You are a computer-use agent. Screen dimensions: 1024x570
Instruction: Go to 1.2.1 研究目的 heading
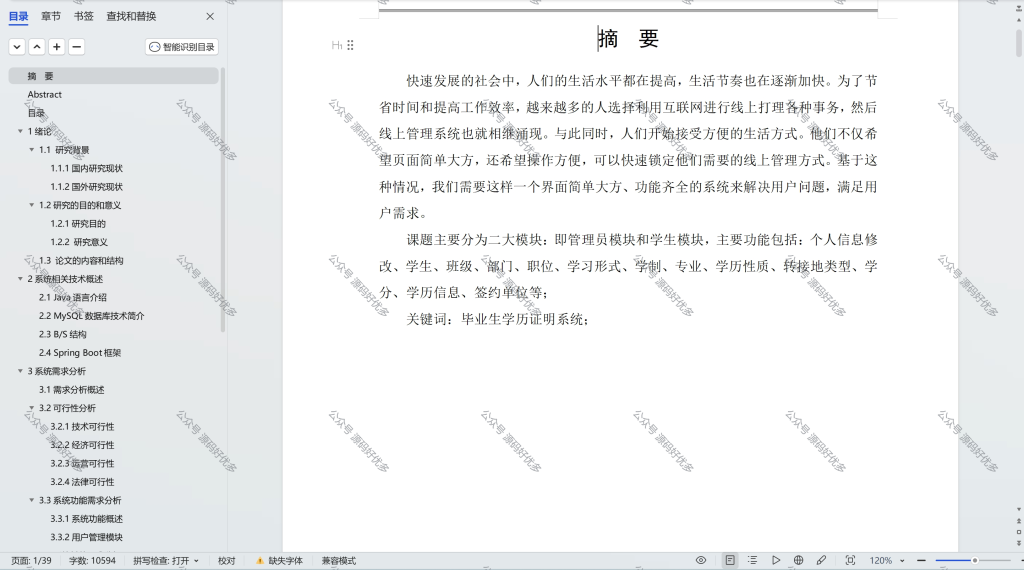pos(78,223)
